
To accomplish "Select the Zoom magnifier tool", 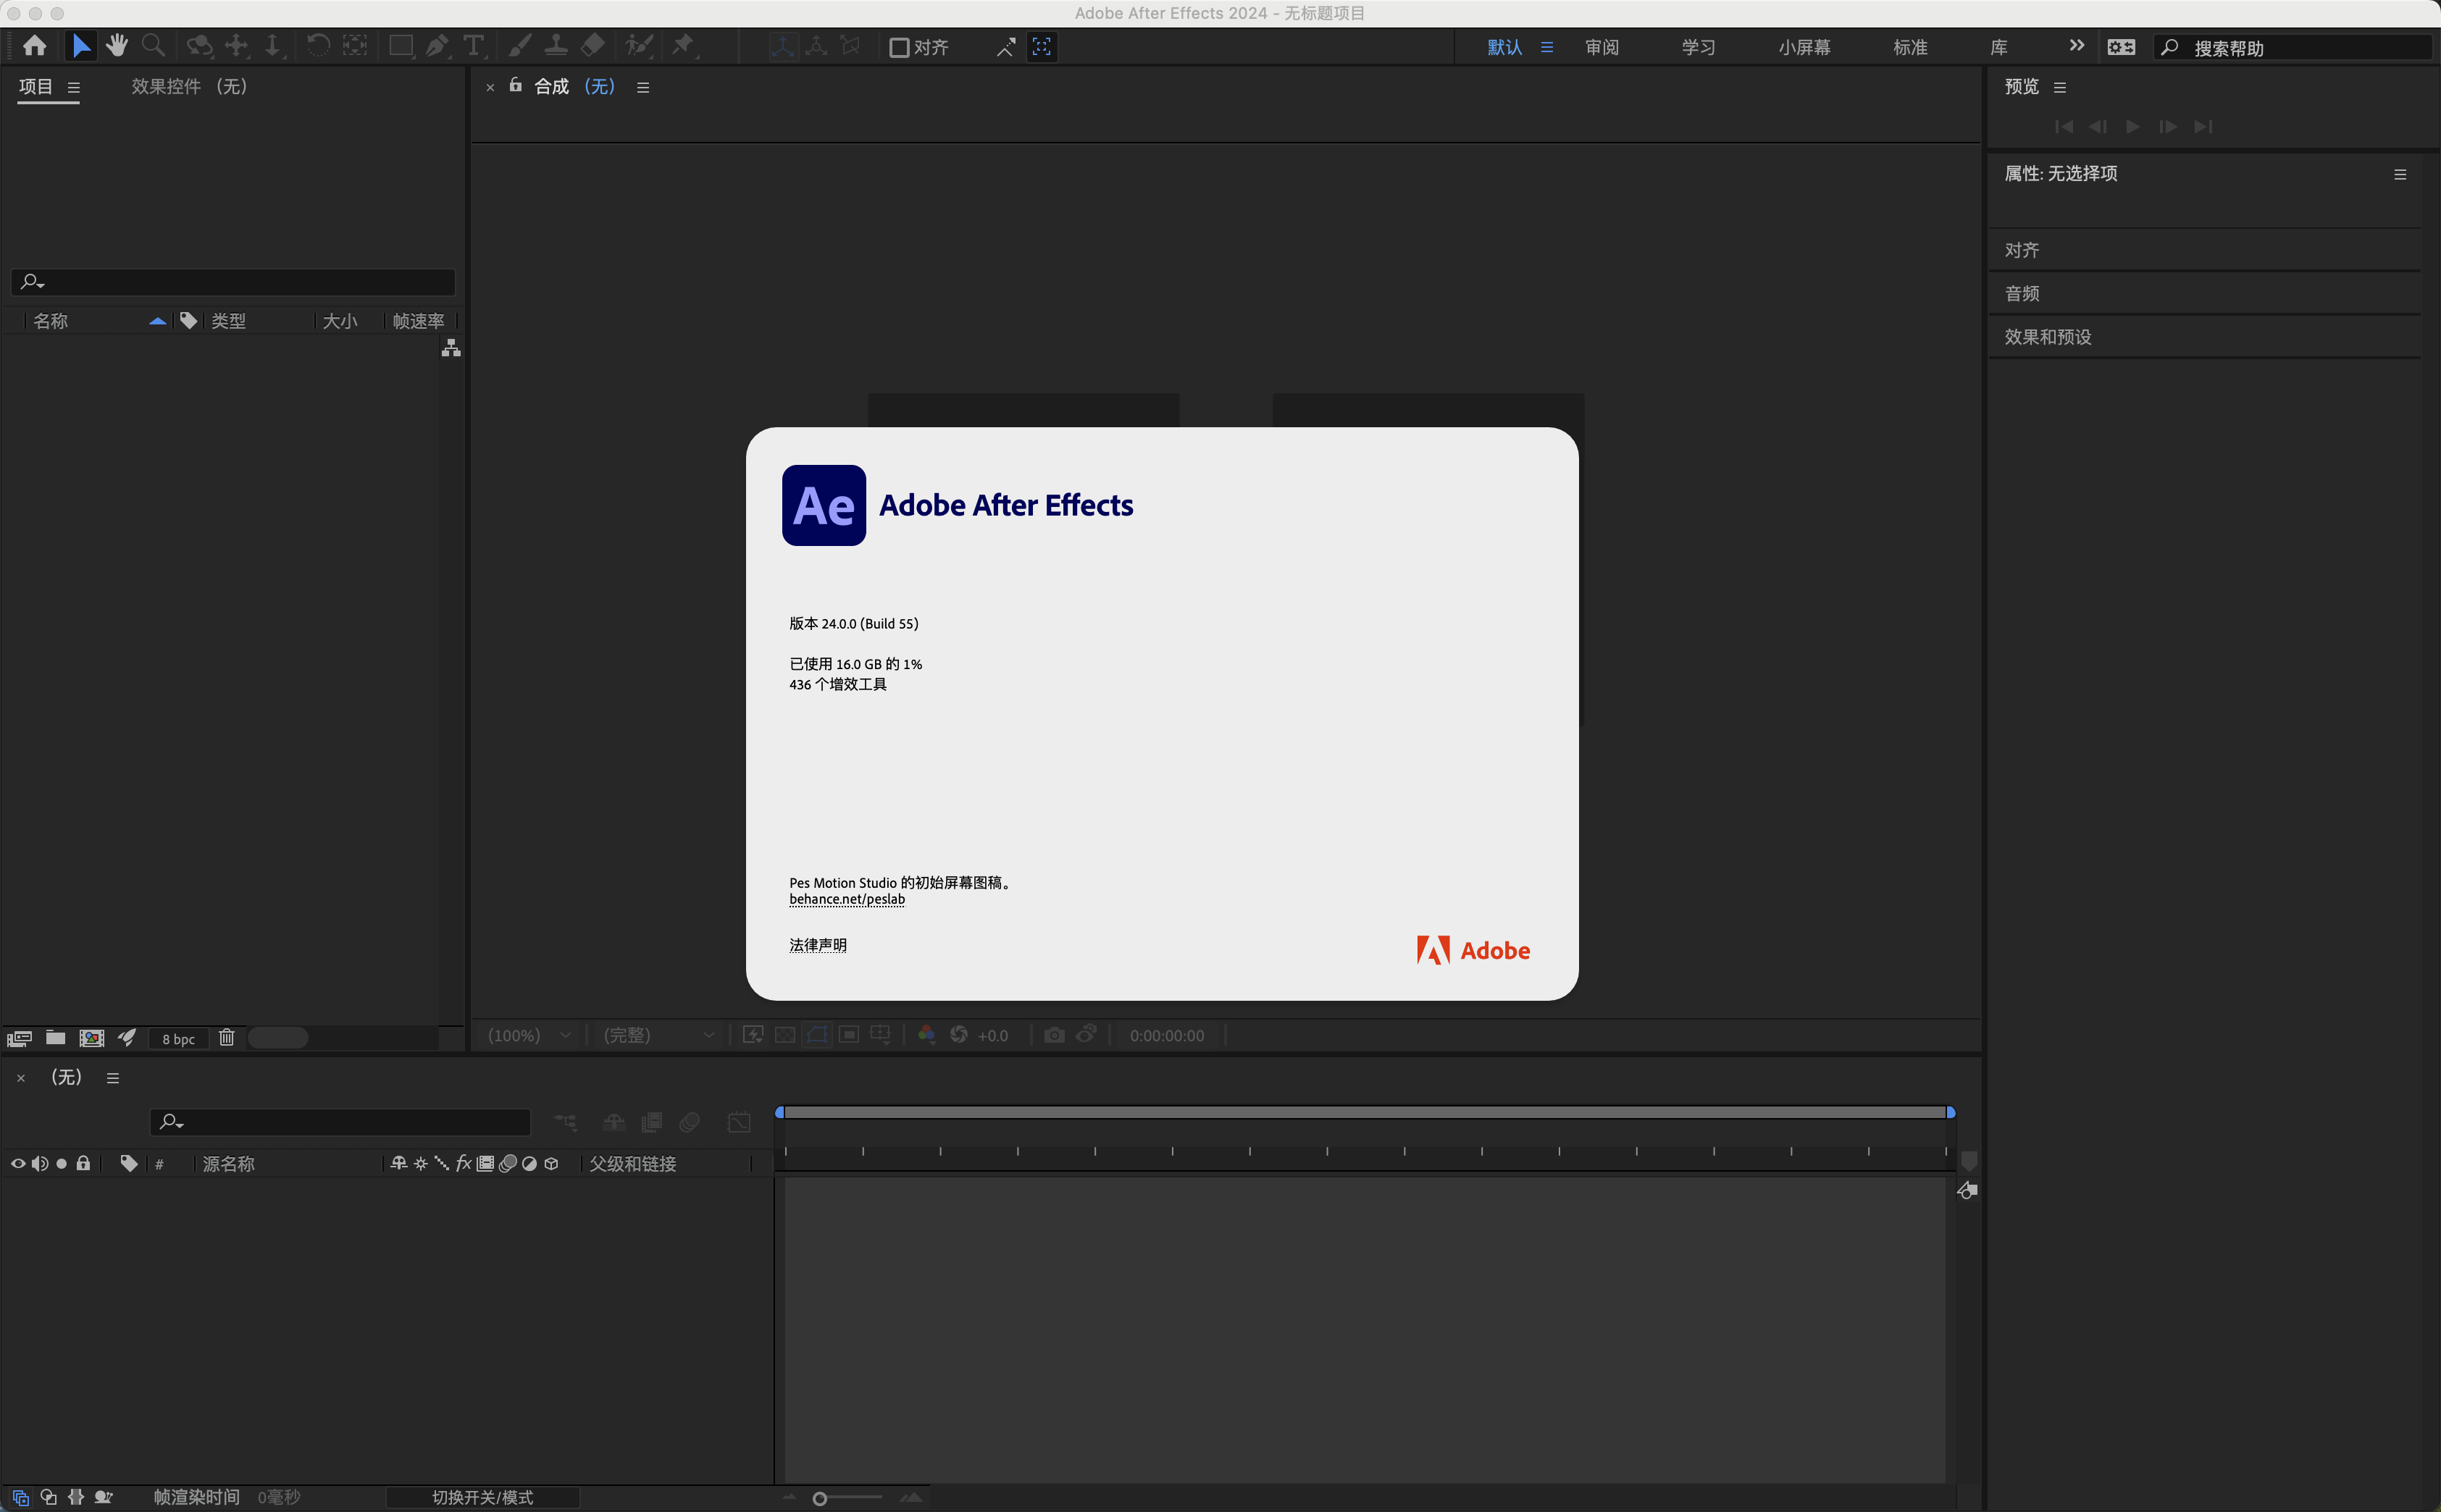I will pyautogui.click(x=153, y=46).
